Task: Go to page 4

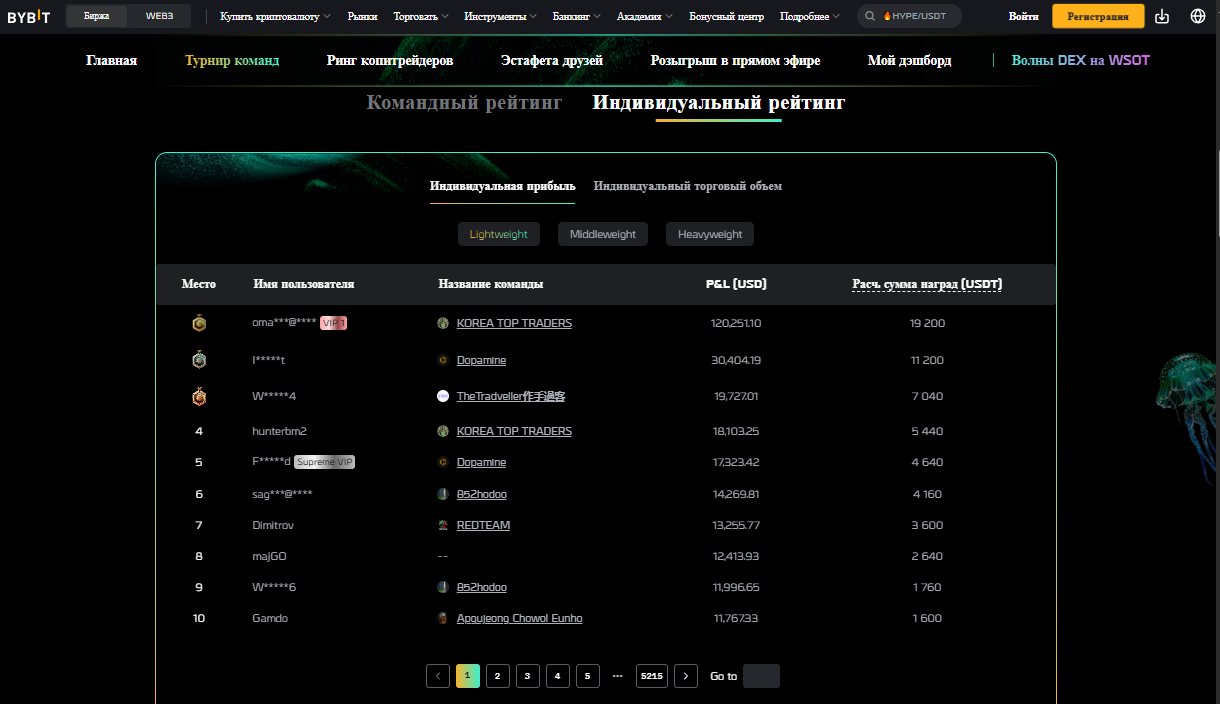Action: tap(558, 676)
